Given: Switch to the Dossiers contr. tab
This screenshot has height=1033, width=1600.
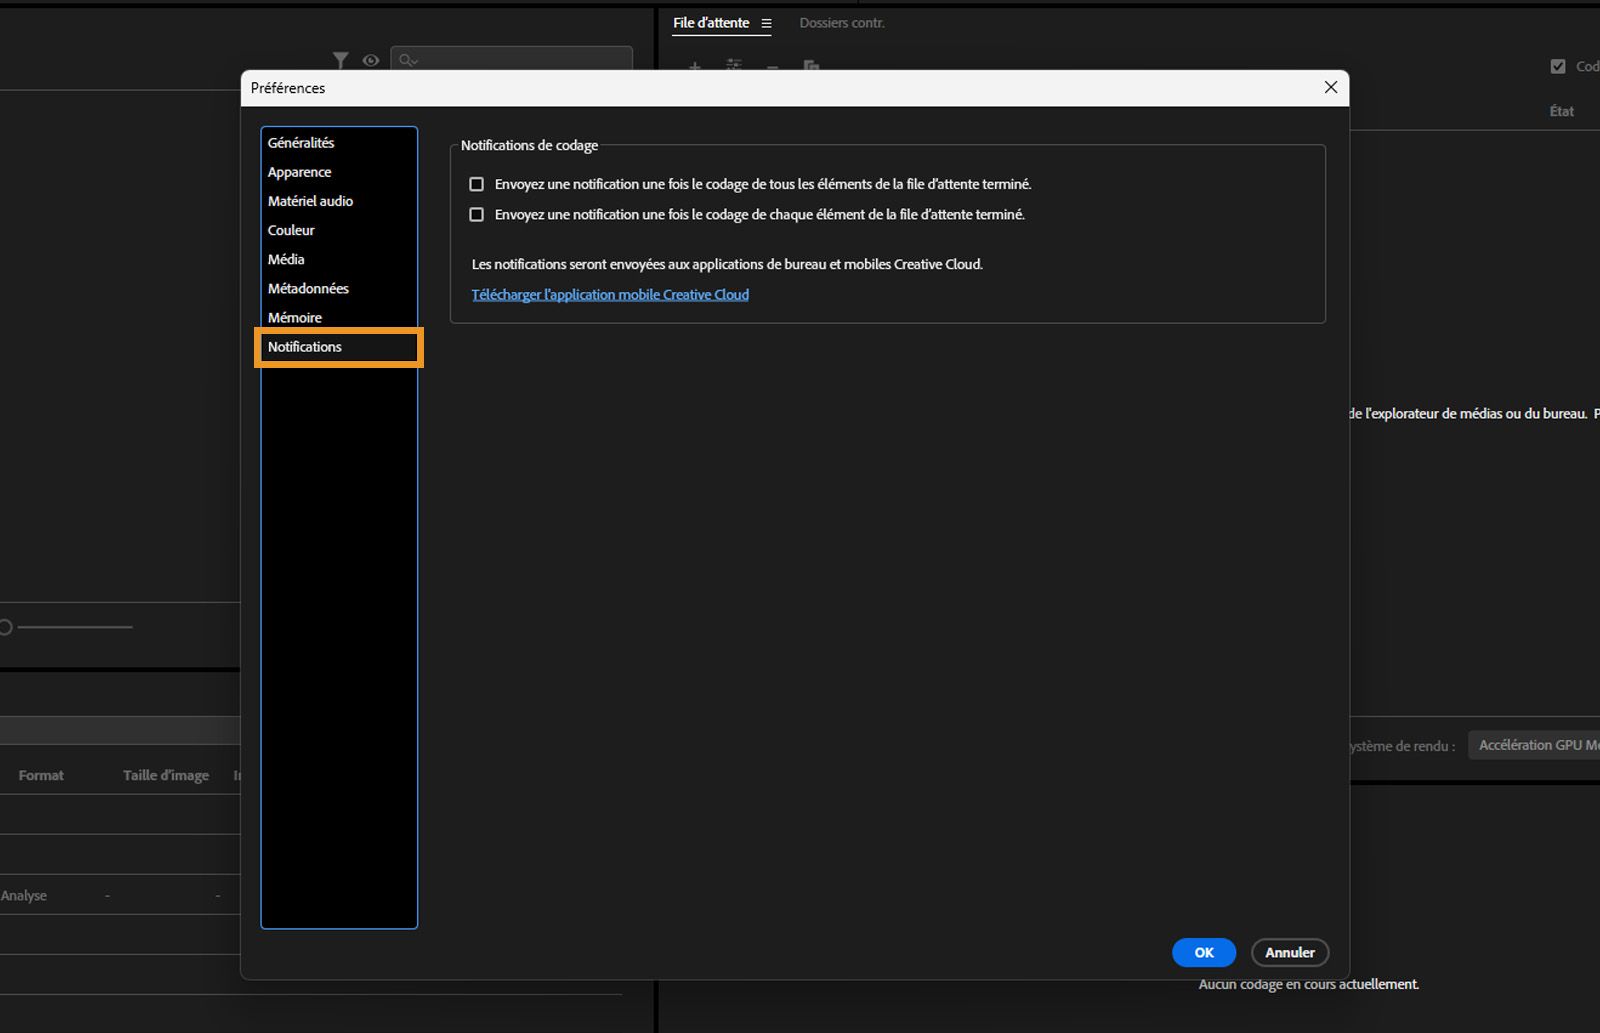Looking at the screenshot, I should point(841,22).
